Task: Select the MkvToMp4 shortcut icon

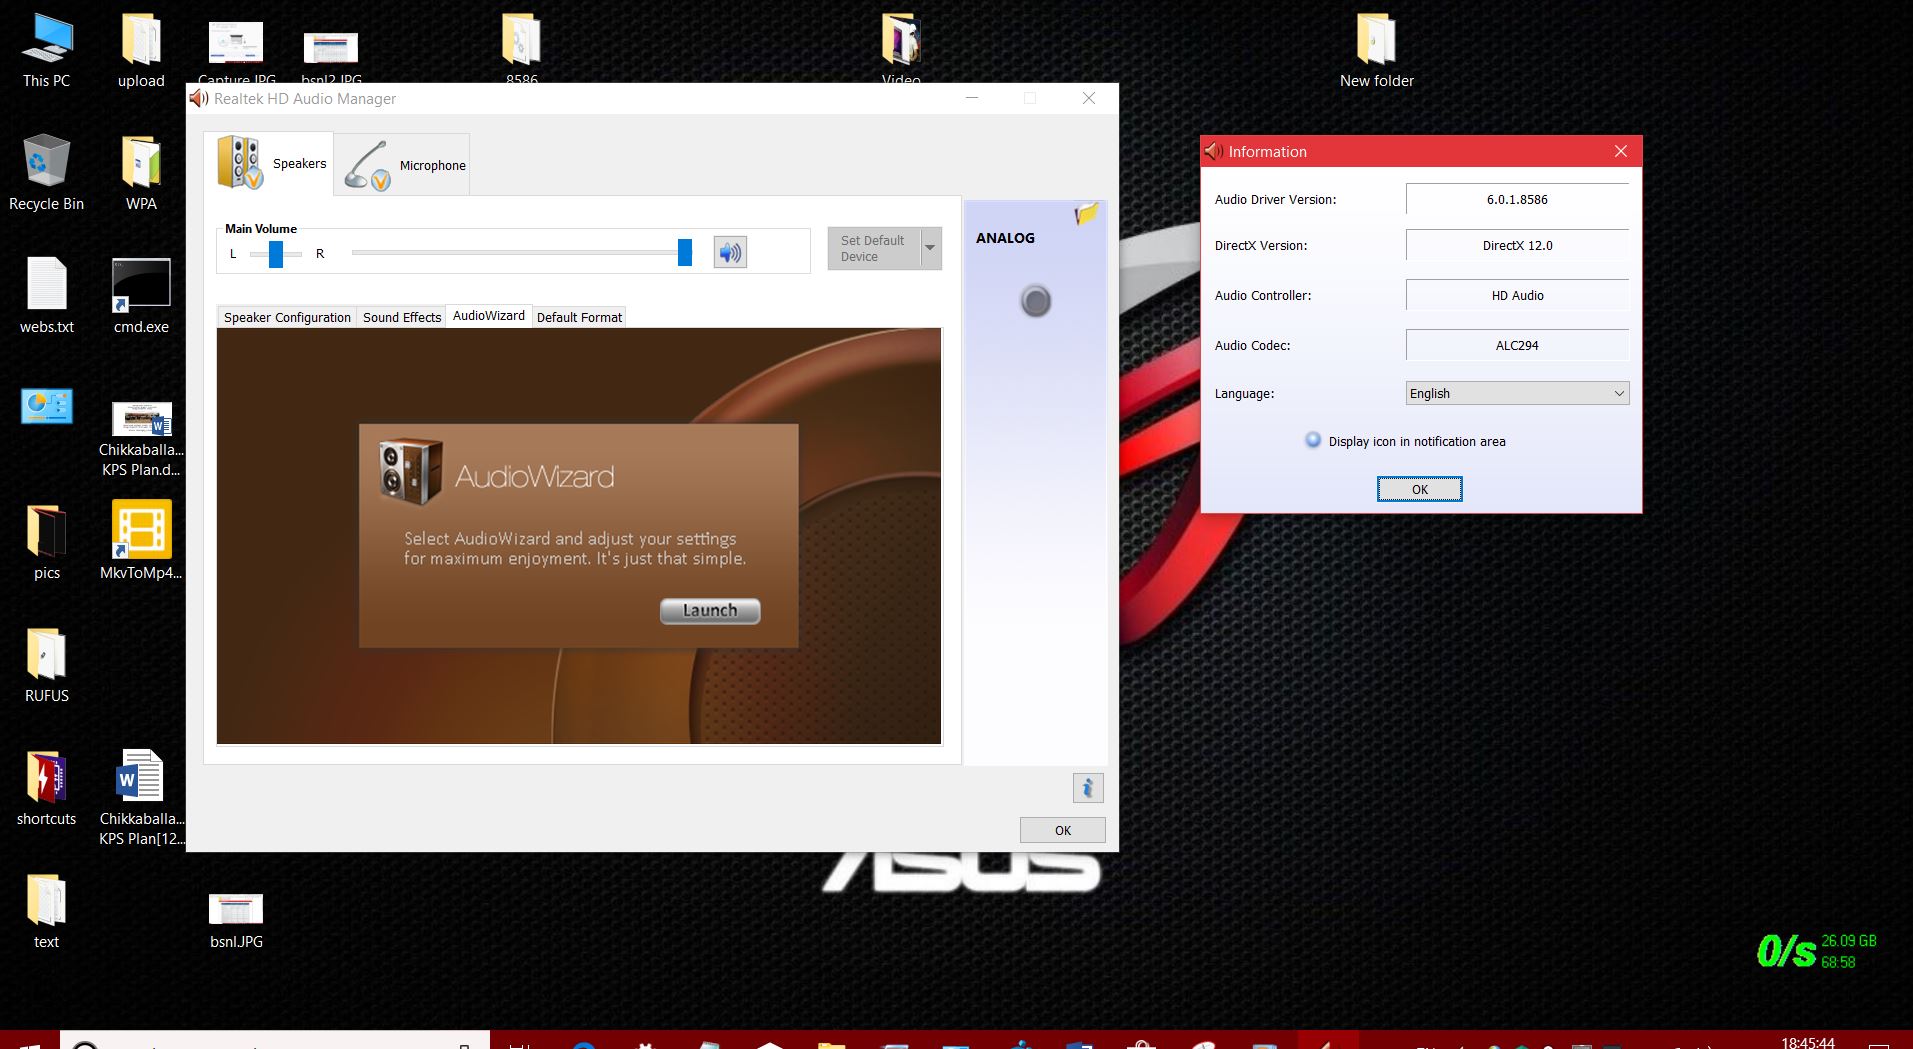Action: (141, 540)
